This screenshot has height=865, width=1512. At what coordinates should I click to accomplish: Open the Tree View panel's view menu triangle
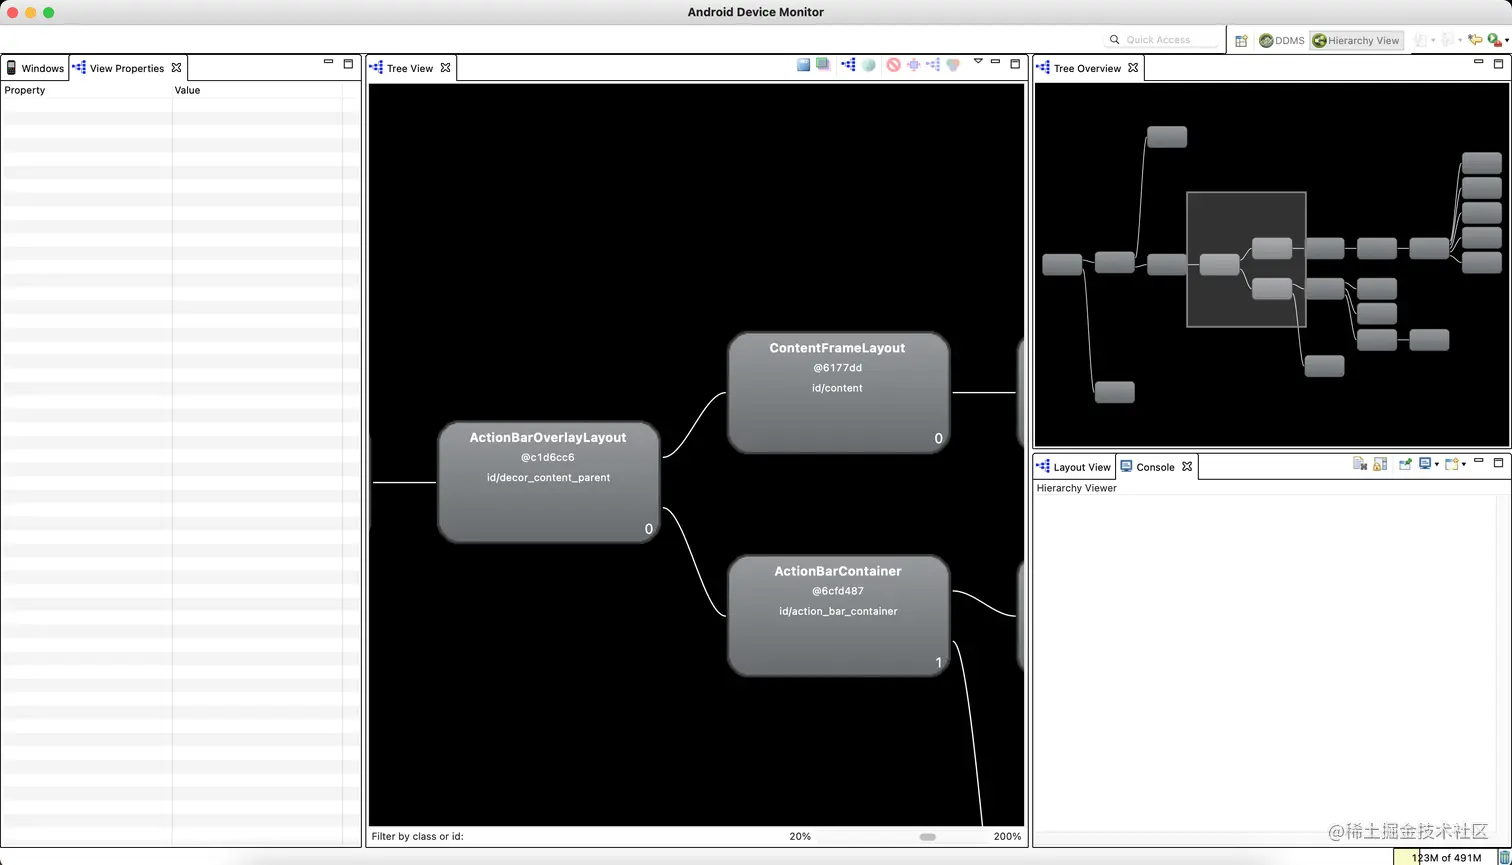click(978, 61)
